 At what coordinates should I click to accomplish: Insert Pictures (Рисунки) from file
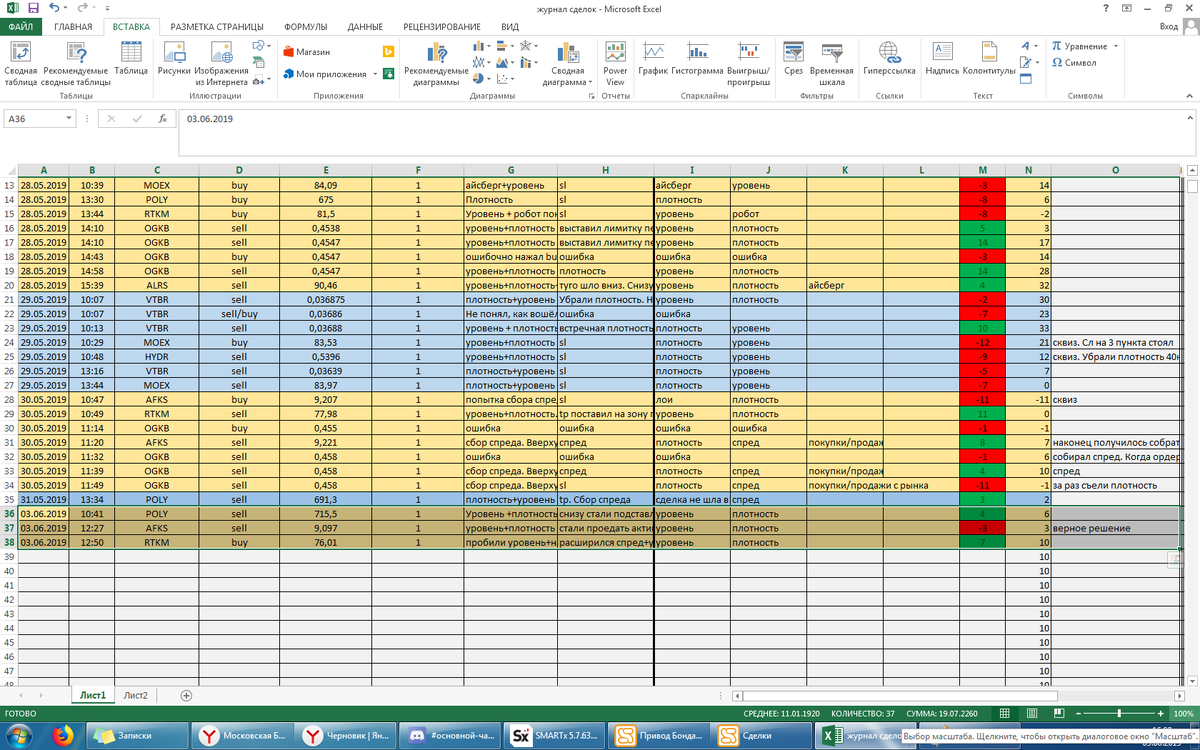point(174,58)
